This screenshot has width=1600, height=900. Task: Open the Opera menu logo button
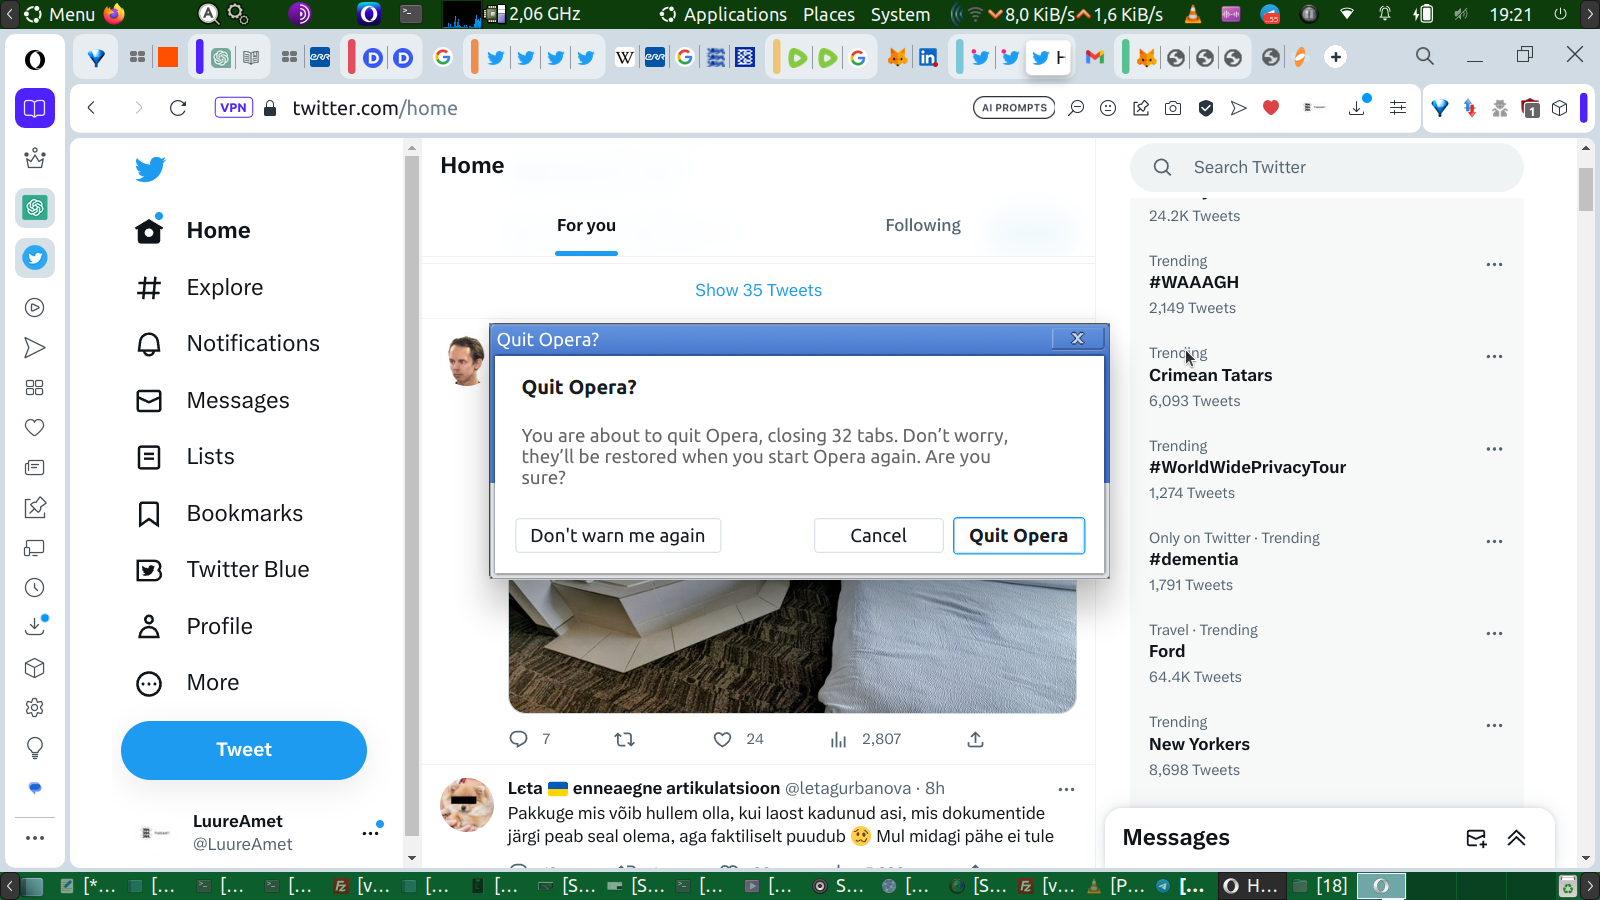point(35,60)
